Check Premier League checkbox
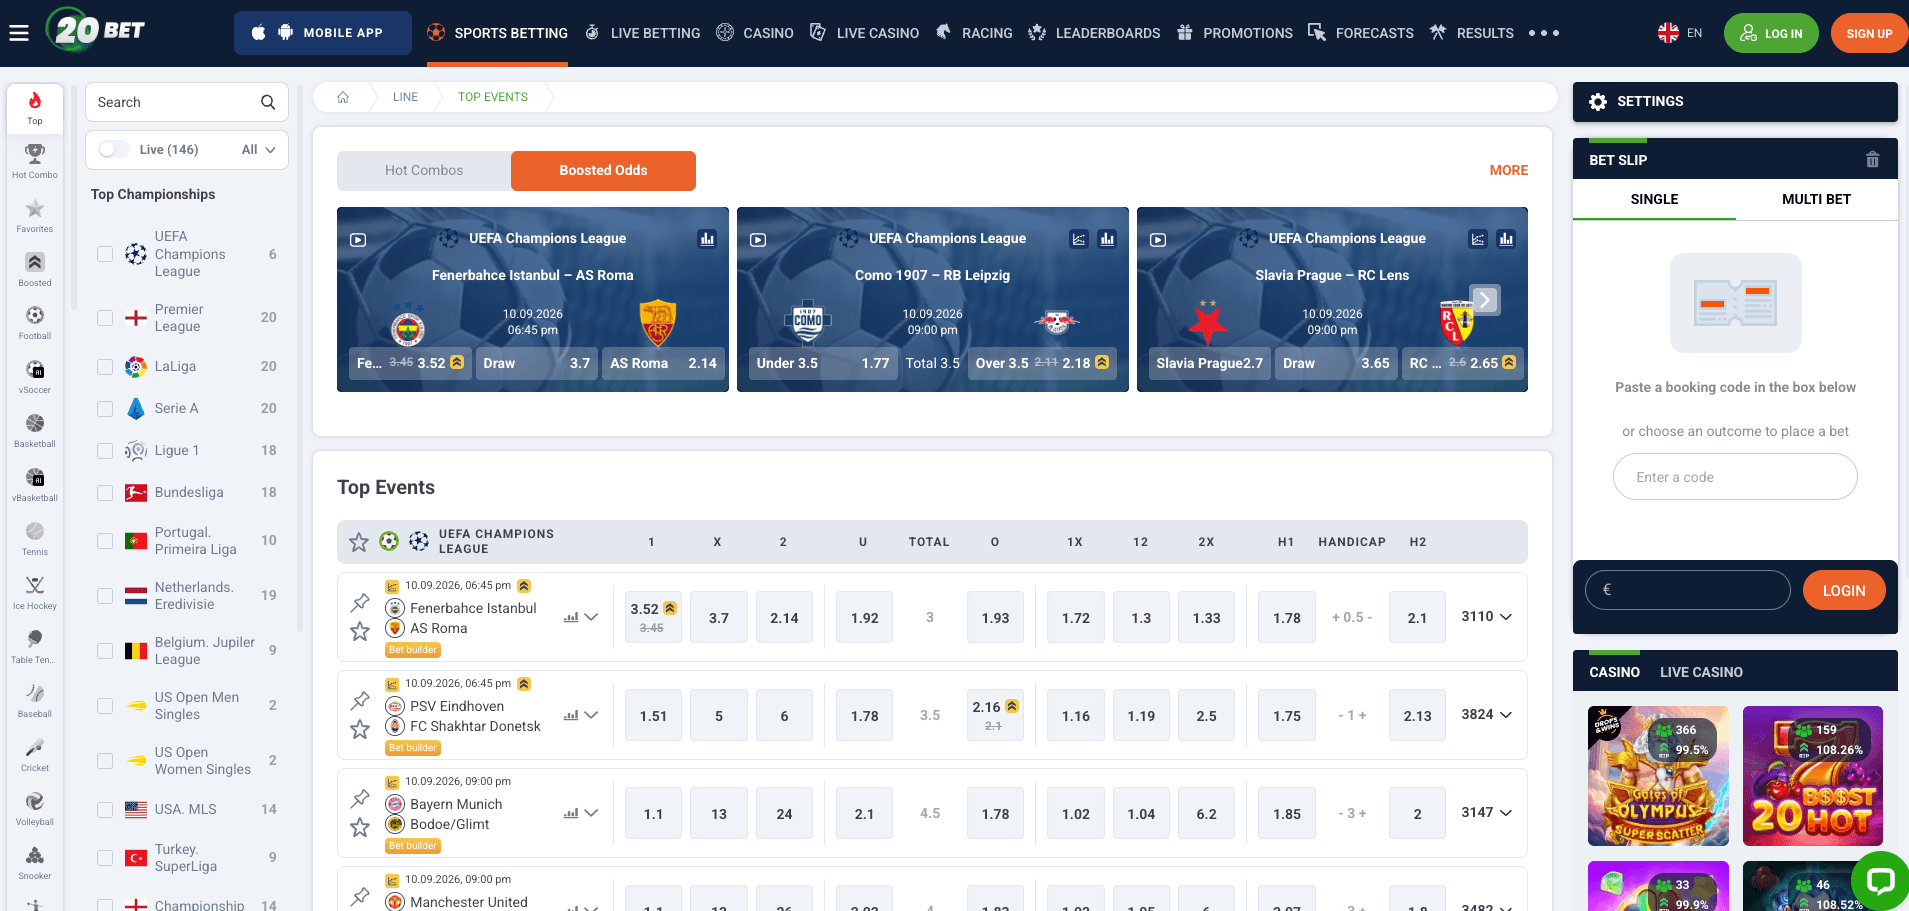The width and height of the screenshot is (1909, 911). click(105, 318)
